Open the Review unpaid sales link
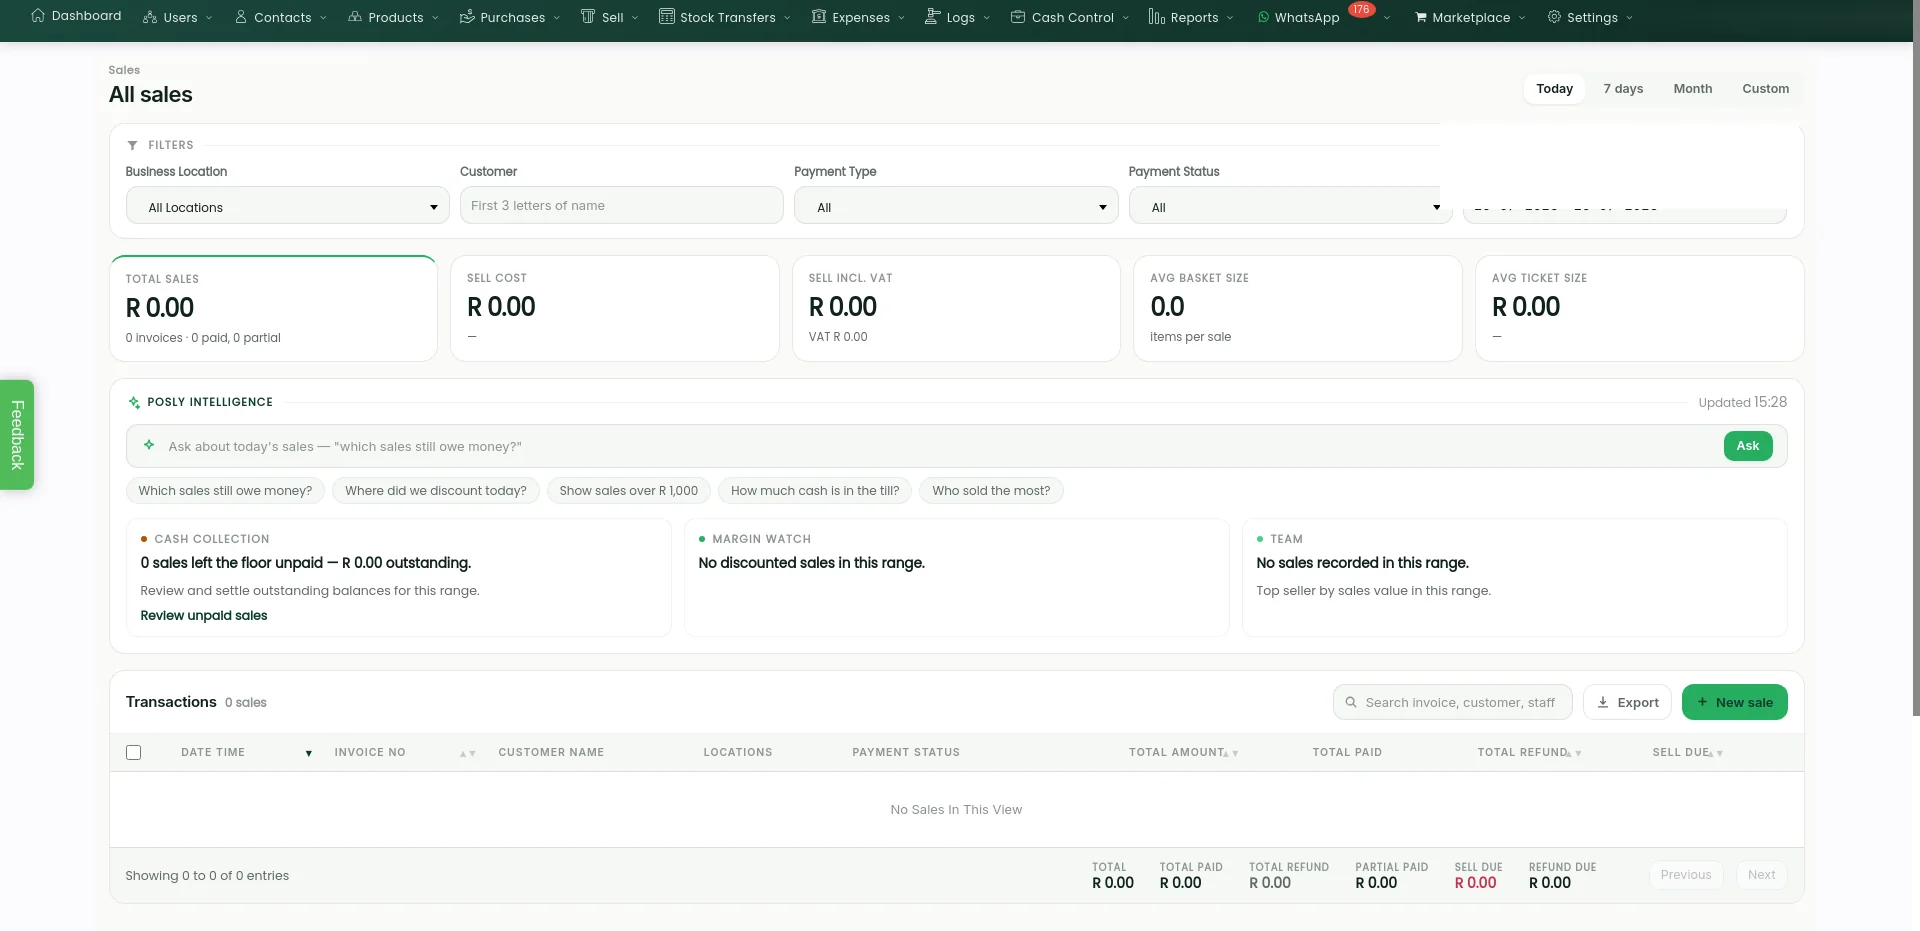 pyautogui.click(x=204, y=615)
